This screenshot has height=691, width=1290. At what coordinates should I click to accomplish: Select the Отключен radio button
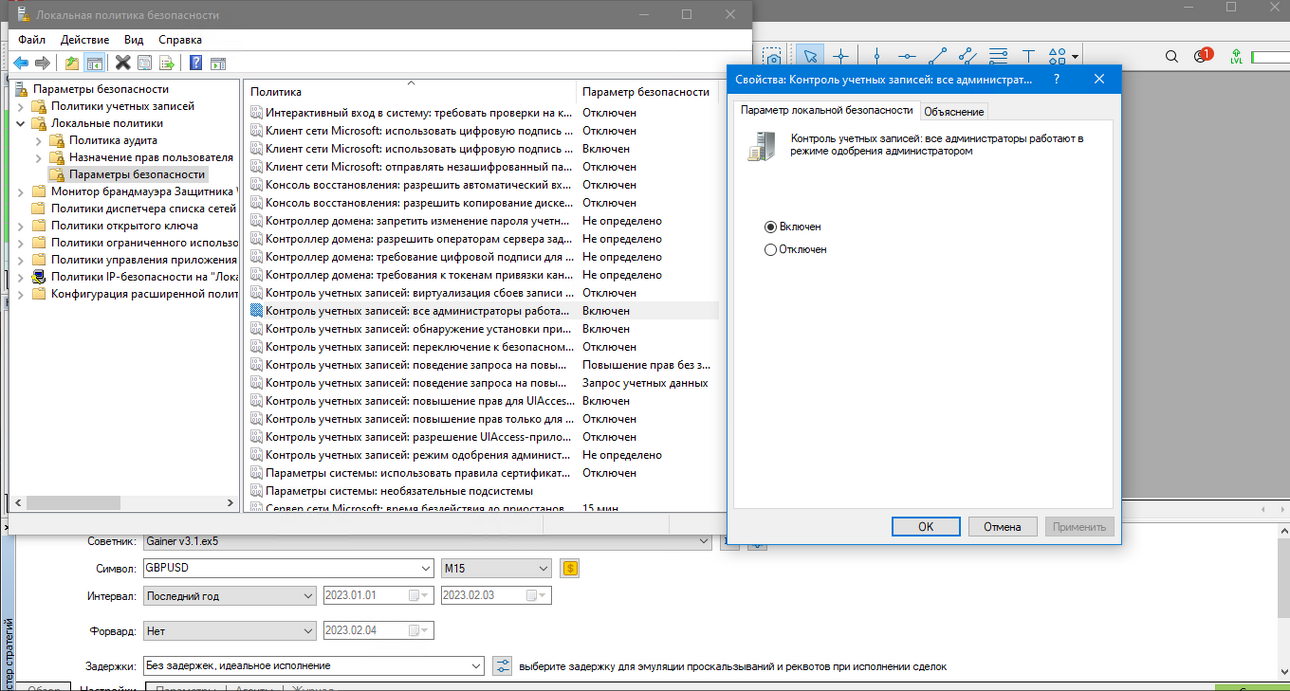pos(770,249)
